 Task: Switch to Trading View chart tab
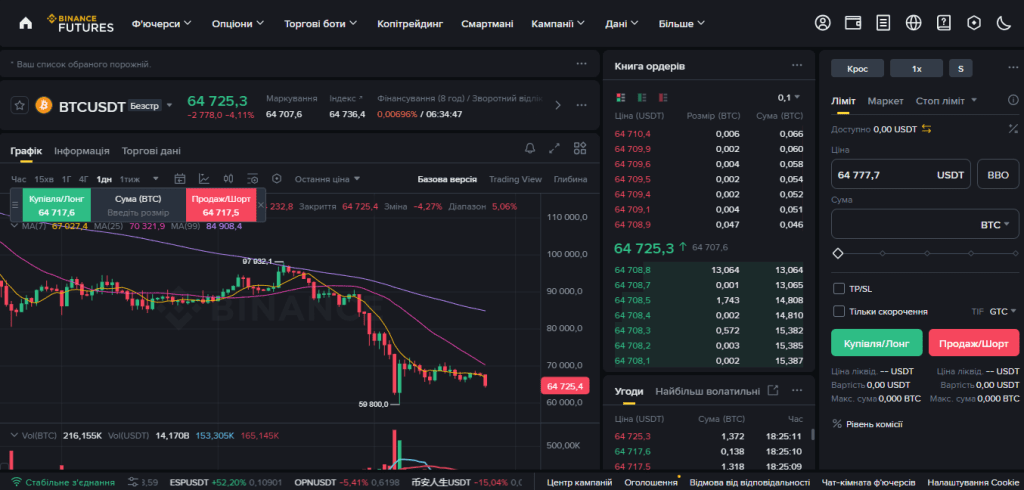[x=515, y=179]
